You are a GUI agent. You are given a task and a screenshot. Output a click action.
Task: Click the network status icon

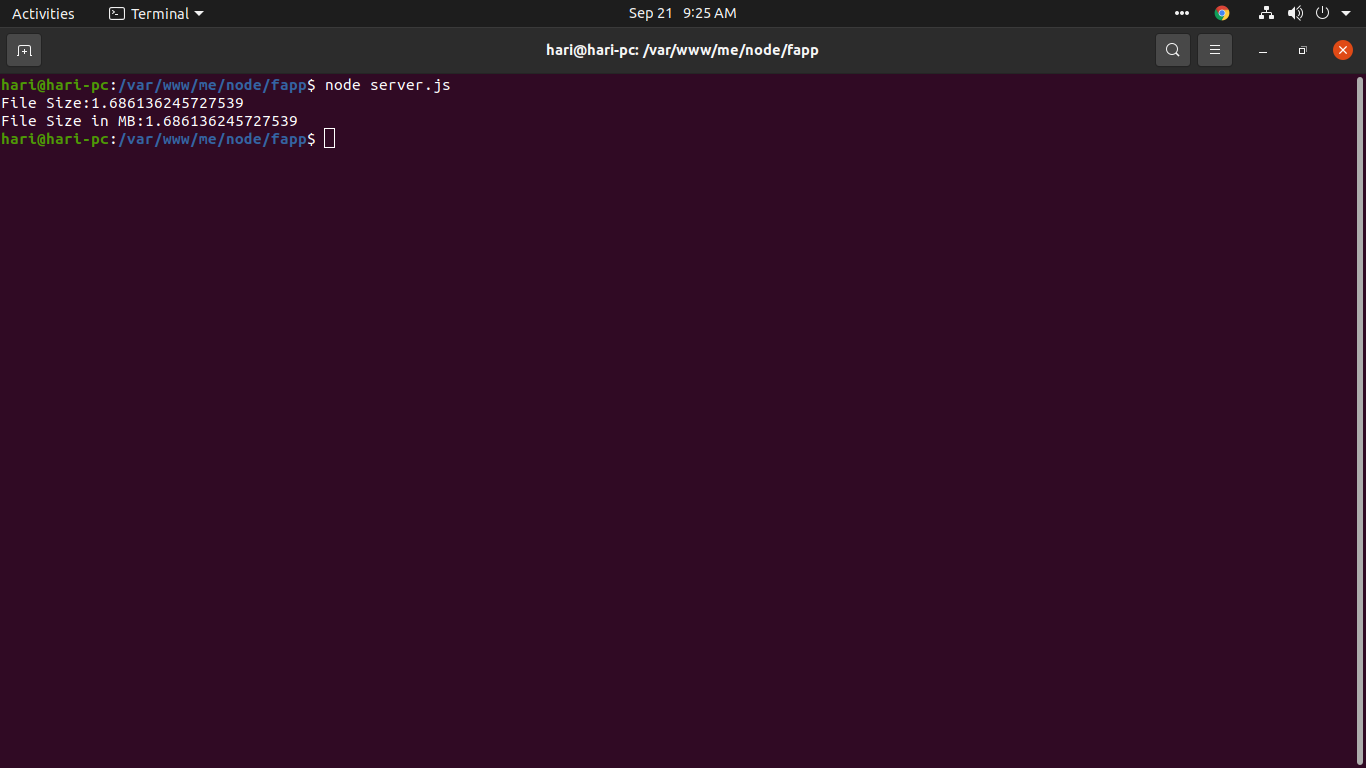click(1266, 13)
